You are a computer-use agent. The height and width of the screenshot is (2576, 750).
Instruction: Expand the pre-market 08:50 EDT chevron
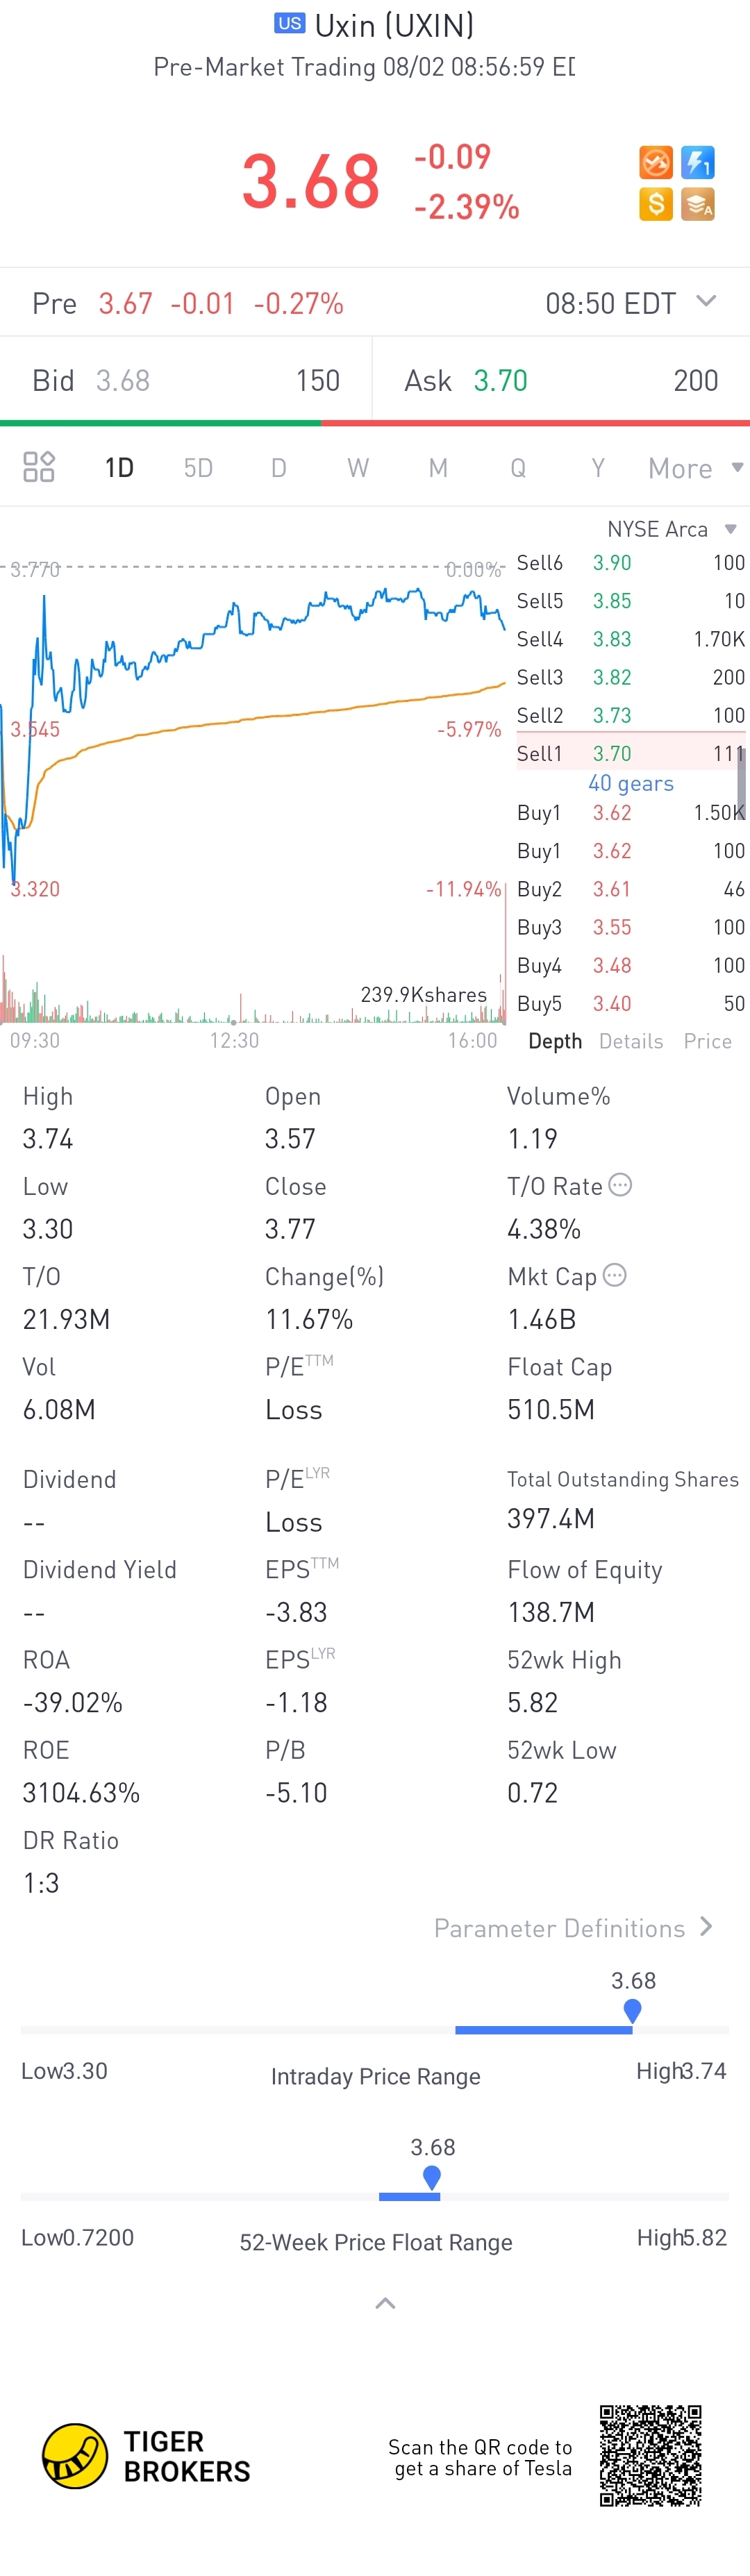pyautogui.click(x=706, y=301)
